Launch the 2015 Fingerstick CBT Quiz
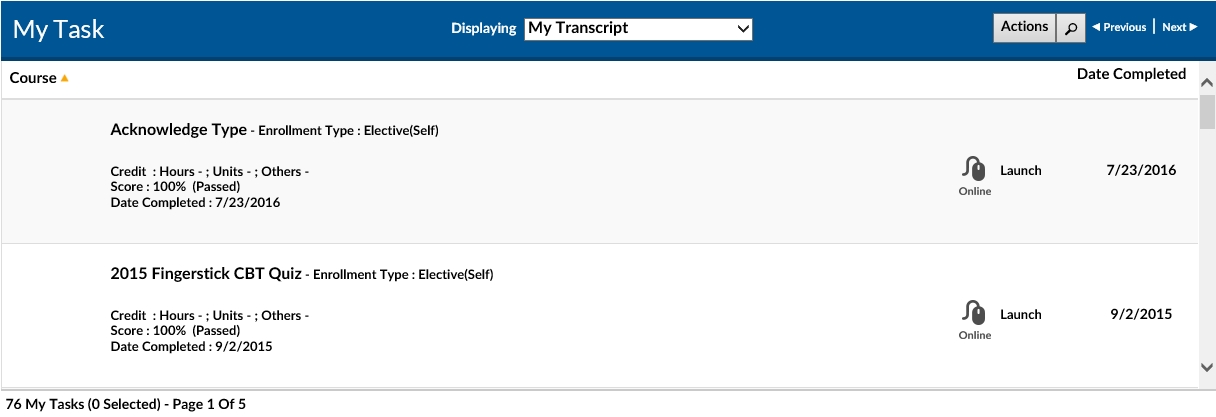The width and height of the screenshot is (1216, 417). (1021, 315)
